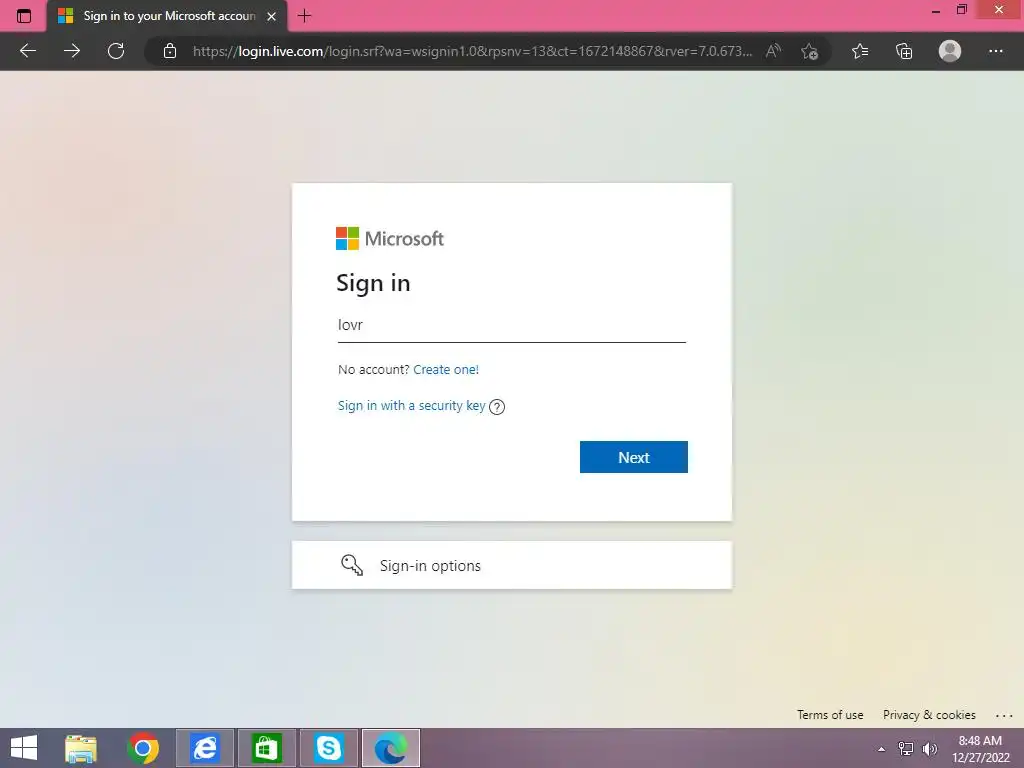The image size is (1024, 768).
Task: Open the taskbar clock showing 8:48 AM
Action: pos(980,749)
